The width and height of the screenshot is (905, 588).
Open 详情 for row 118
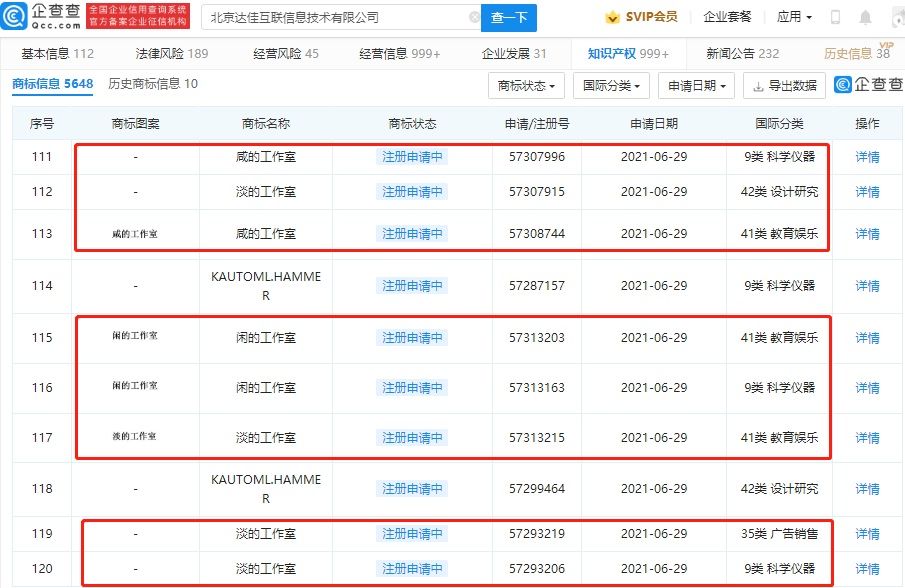867,489
